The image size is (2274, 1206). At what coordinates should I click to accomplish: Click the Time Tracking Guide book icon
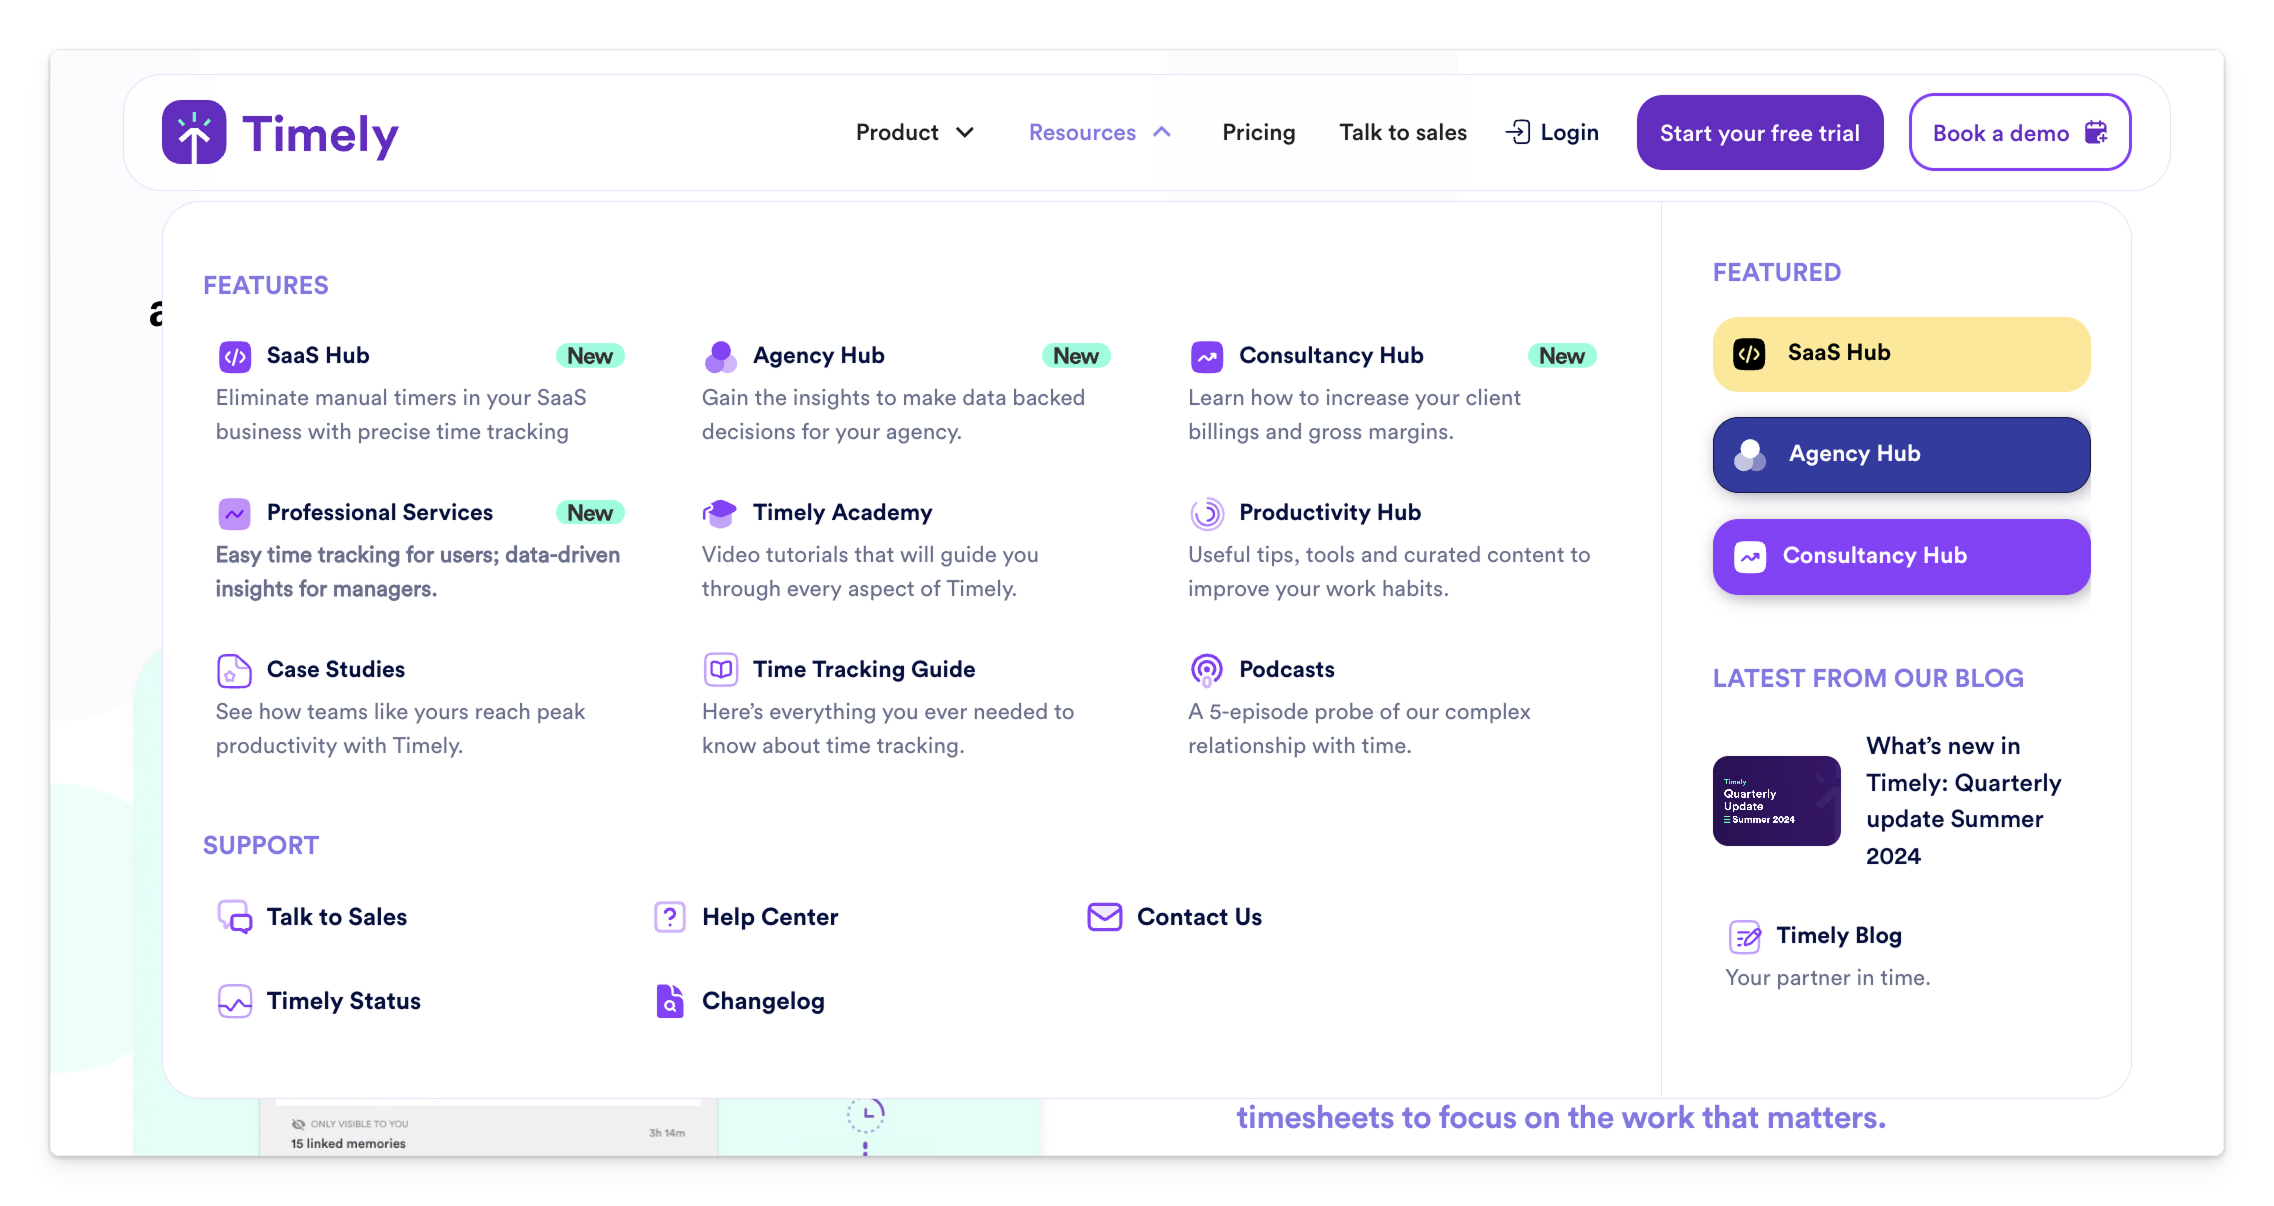click(720, 669)
